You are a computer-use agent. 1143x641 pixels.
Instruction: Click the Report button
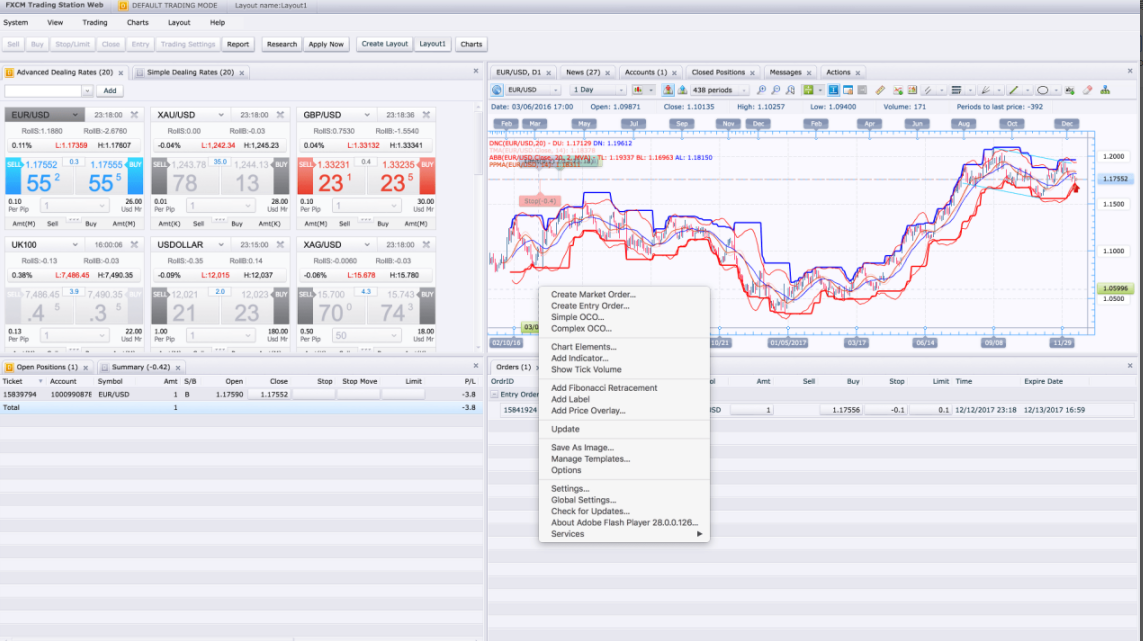click(238, 44)
